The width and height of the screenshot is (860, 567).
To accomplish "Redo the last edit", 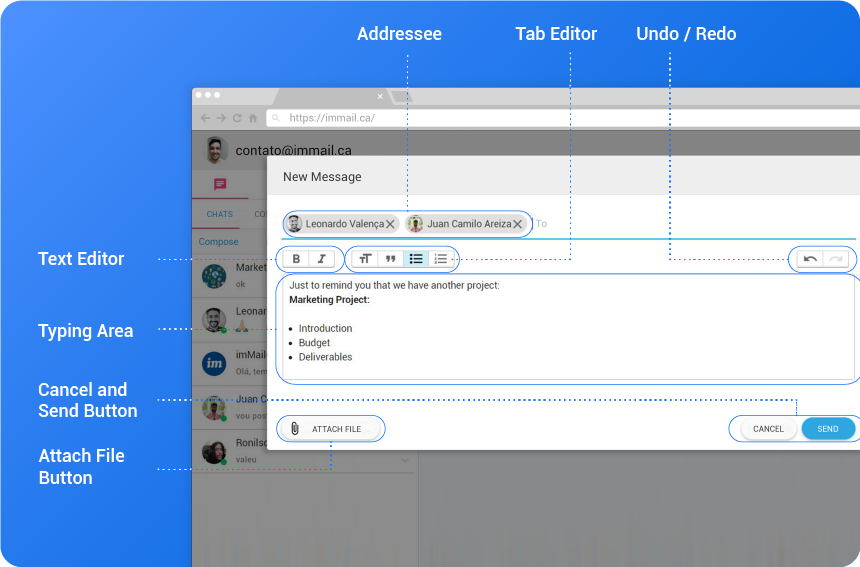I will pyautogui.click(x=836, y=259).
